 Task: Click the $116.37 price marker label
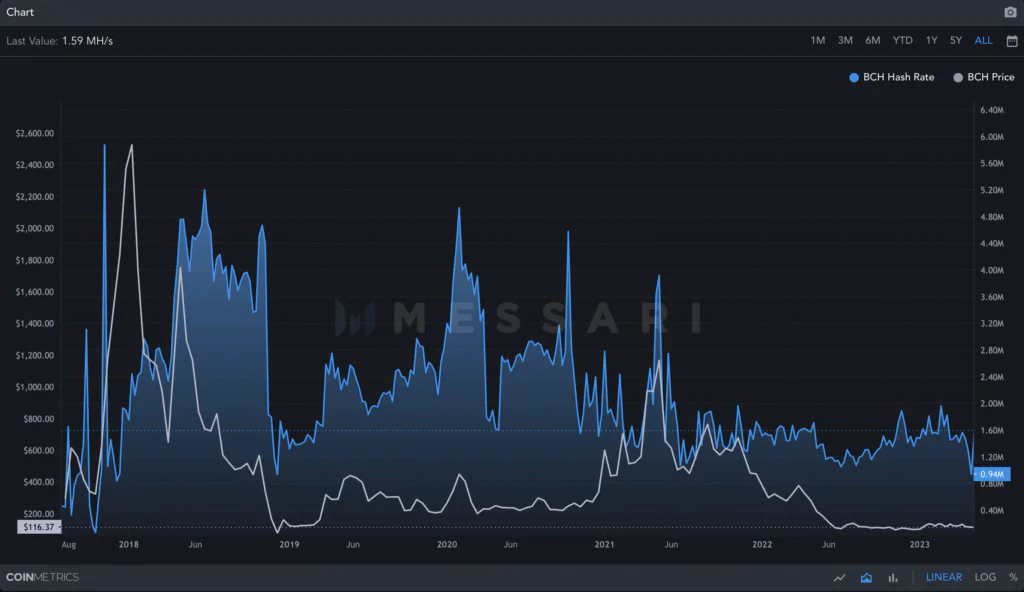coord(39,527)
